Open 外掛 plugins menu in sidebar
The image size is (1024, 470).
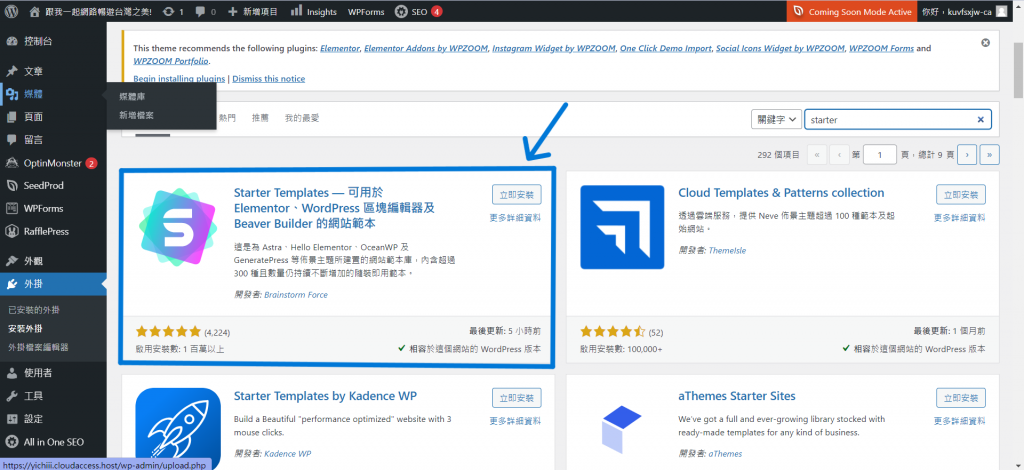(x=53, y=284)
